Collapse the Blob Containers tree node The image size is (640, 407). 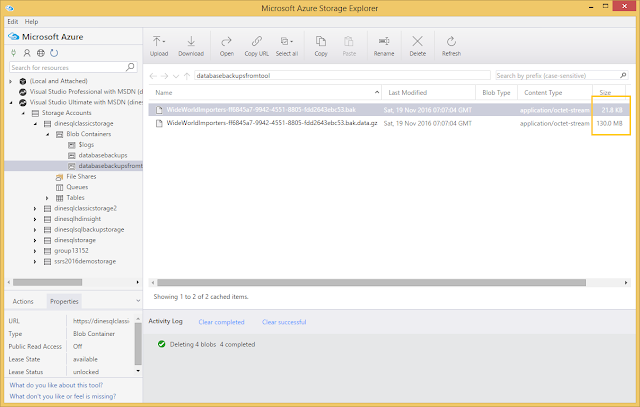tap(47, 134)
